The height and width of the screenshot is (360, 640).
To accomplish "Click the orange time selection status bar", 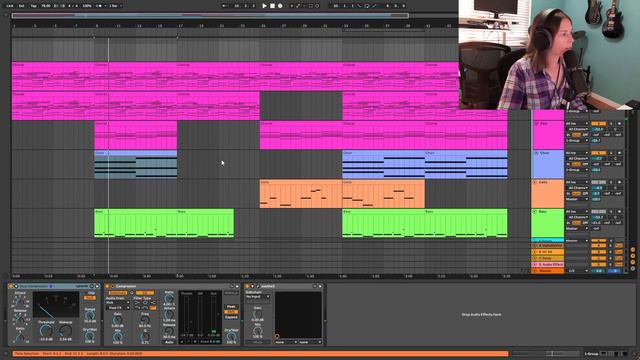I will [x=260, y=353].
